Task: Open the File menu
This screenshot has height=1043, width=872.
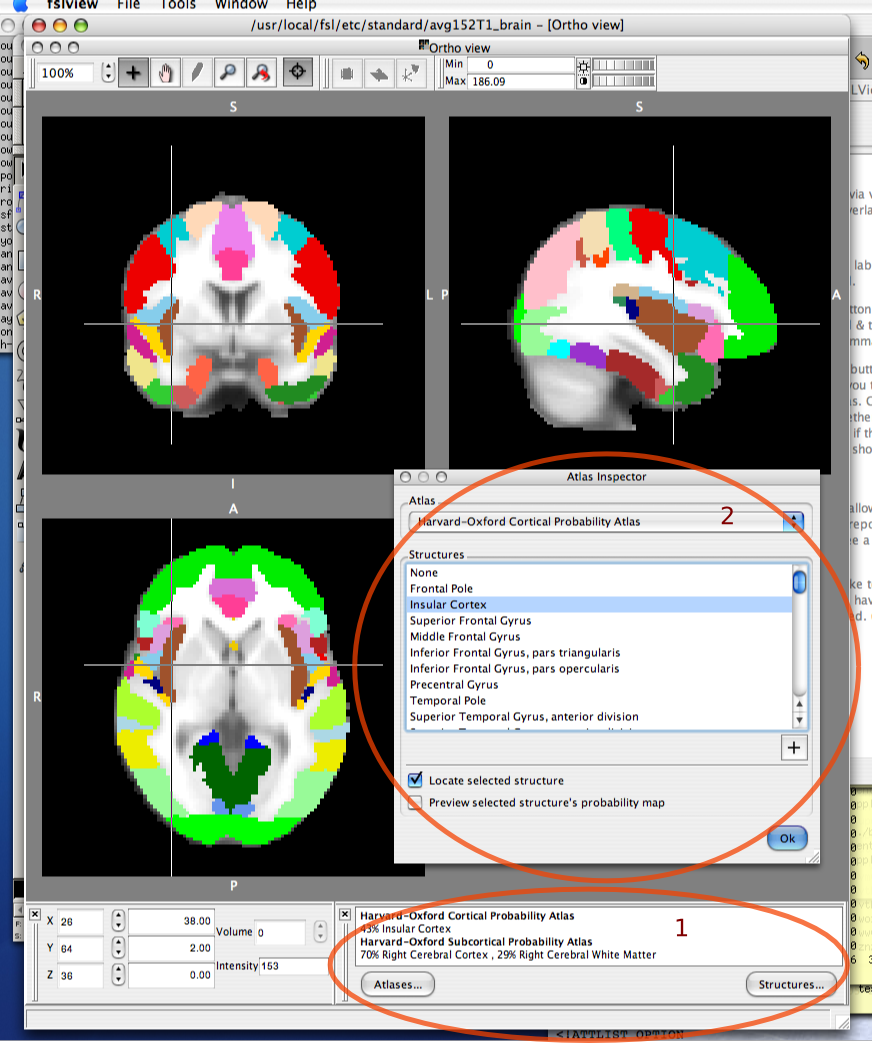Action: (x=128, y=5)
